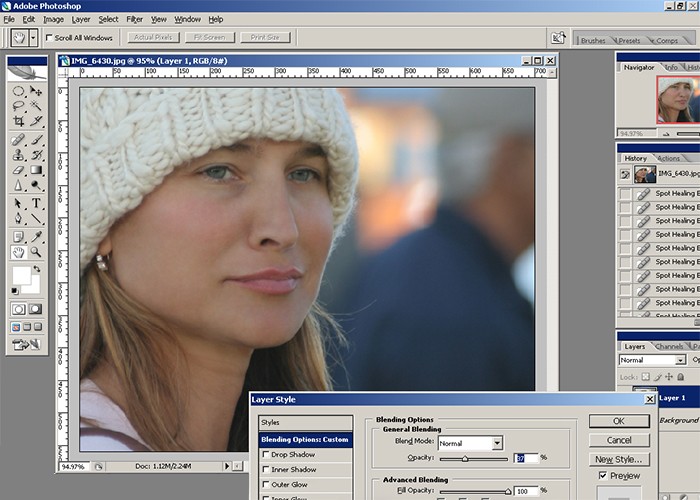Swap foreground and background colors

point(37,269)
